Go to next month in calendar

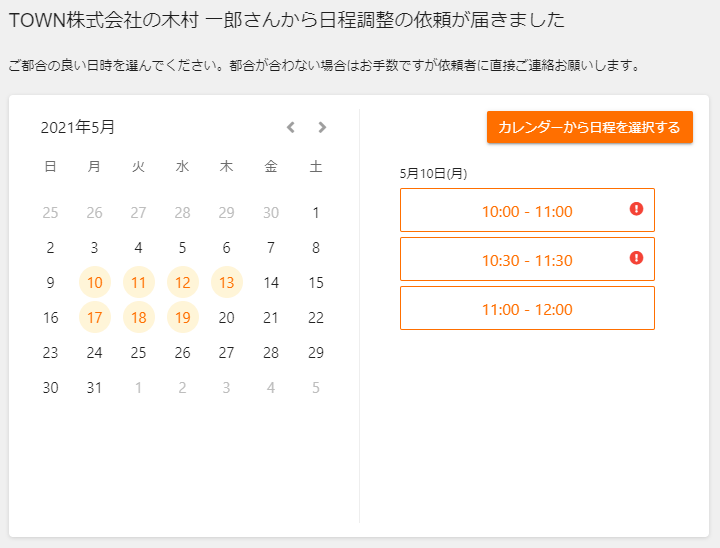coord(322,127)
